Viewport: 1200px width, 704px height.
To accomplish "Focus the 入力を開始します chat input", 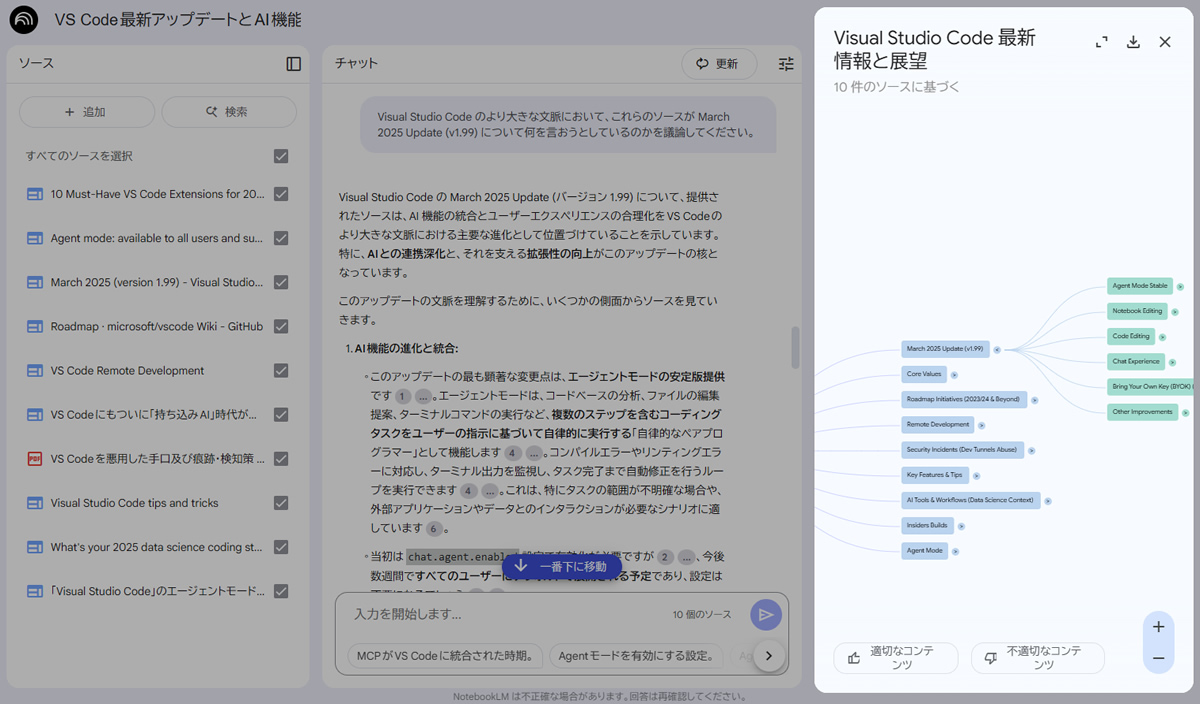I will pyautogui.click(x=500, y=615).
